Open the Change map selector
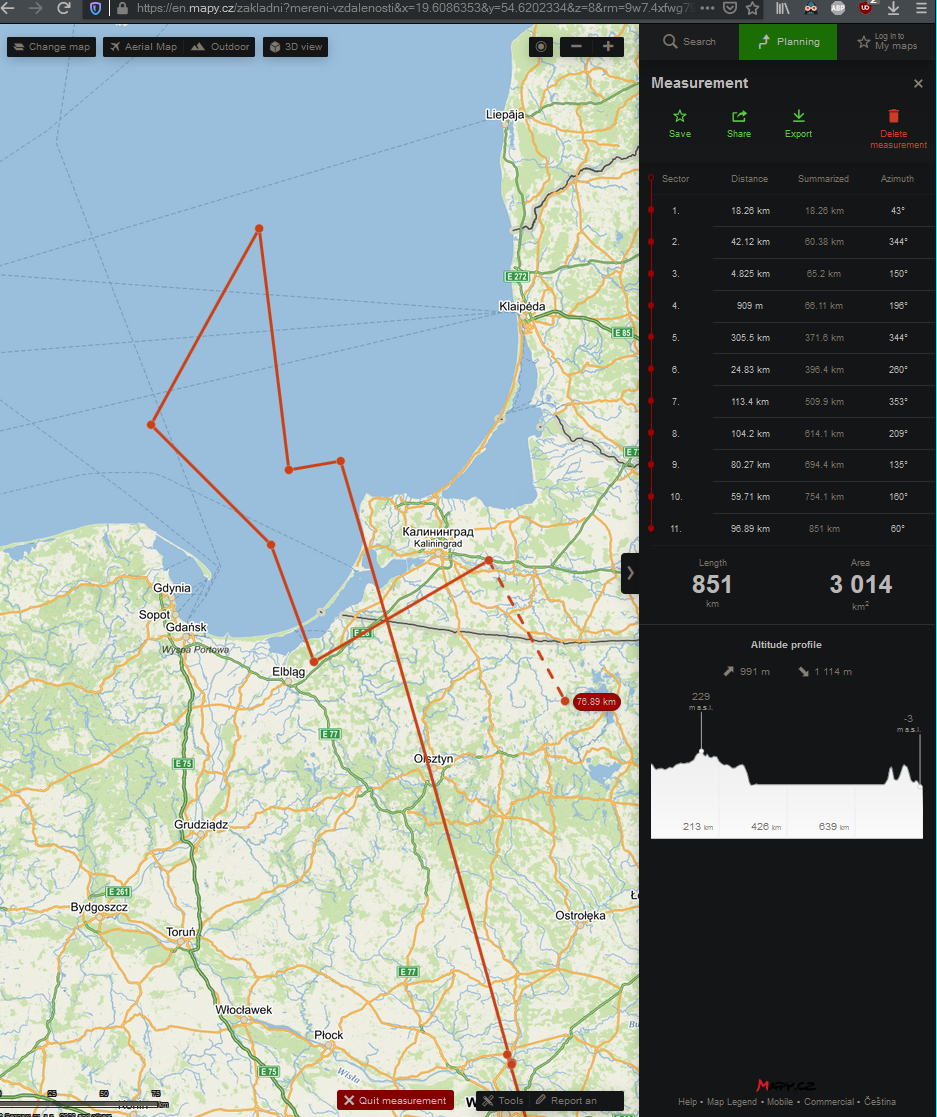Screen dimensions: 937x1117 [x=52, y=47]
